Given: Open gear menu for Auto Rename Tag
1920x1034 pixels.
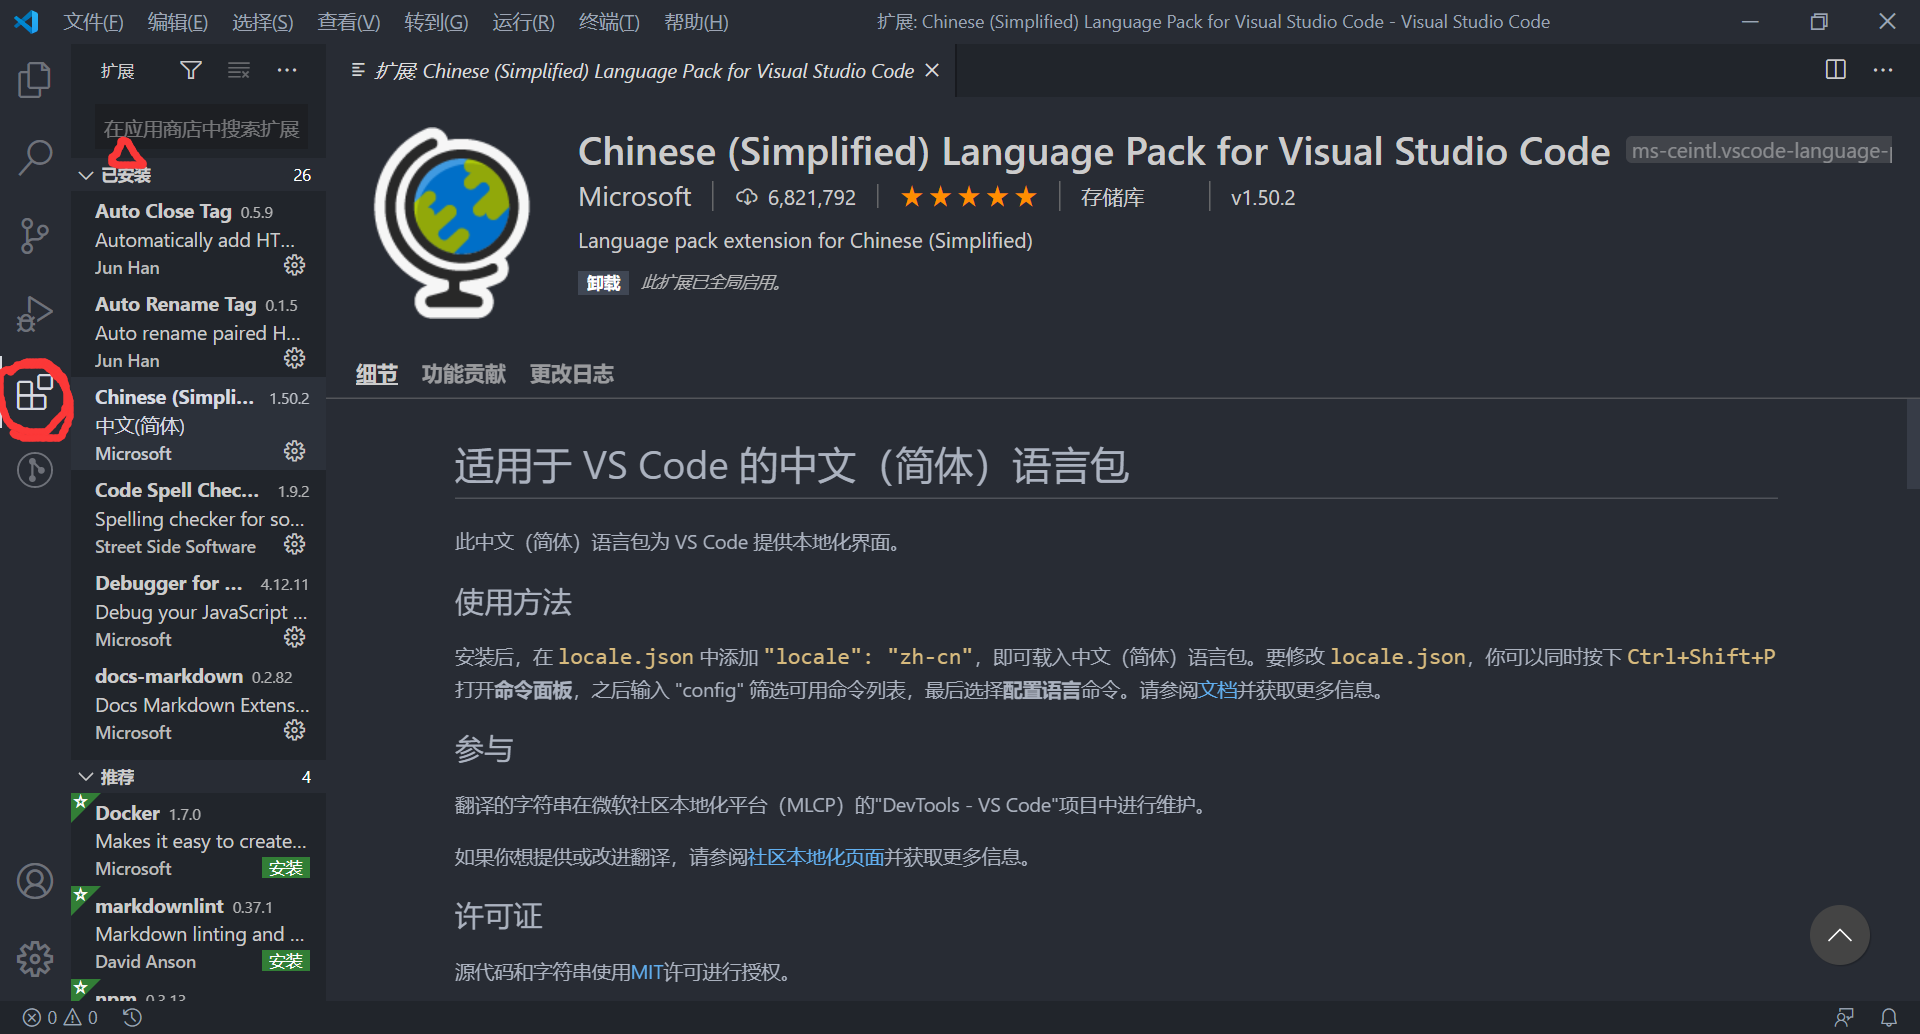Looking at the screenshot, I should click(294, 358).
